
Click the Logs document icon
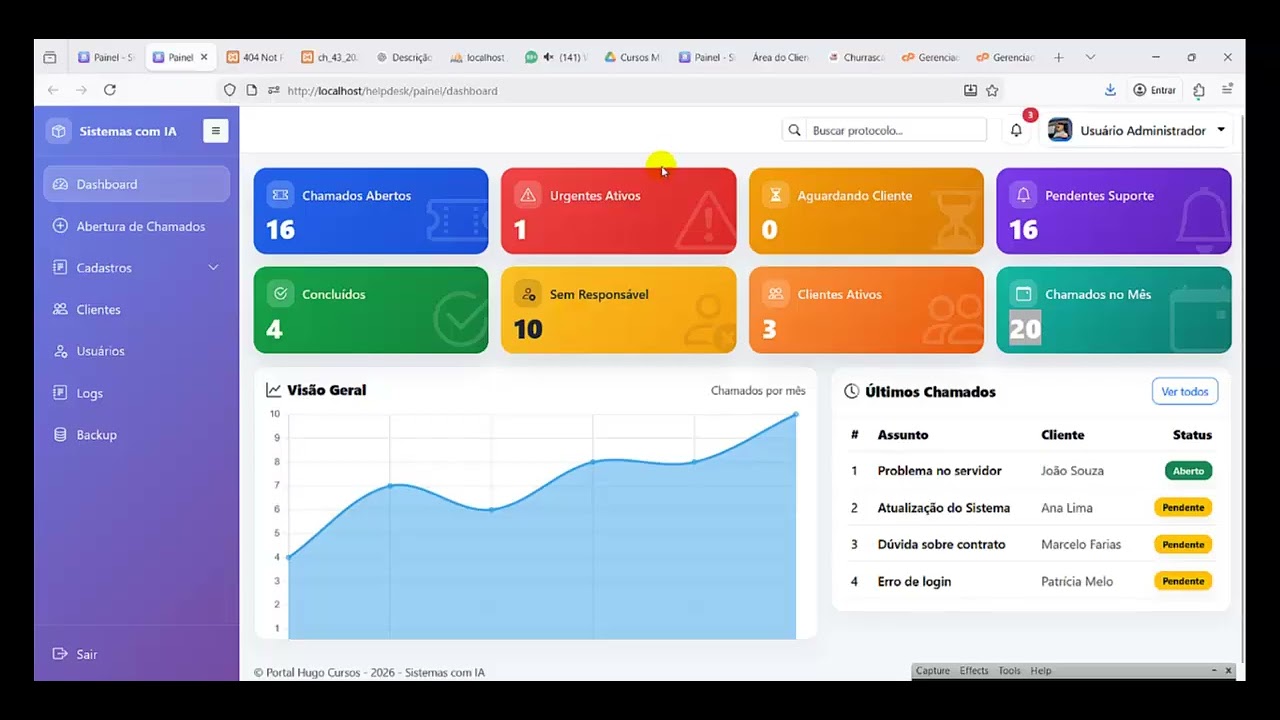click(60, 393)
